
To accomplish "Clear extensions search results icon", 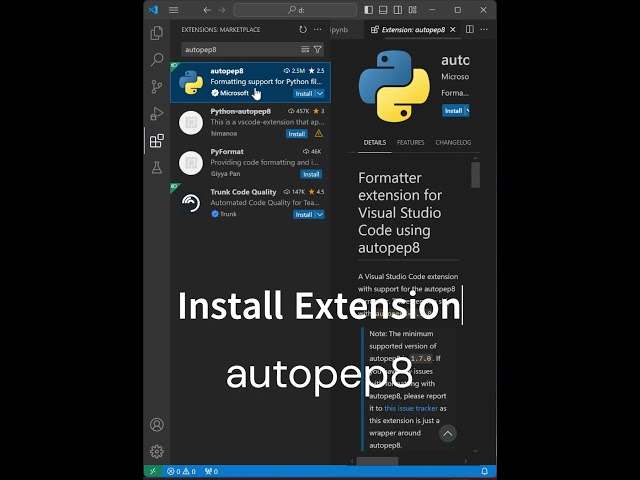I will pos(305,49).
